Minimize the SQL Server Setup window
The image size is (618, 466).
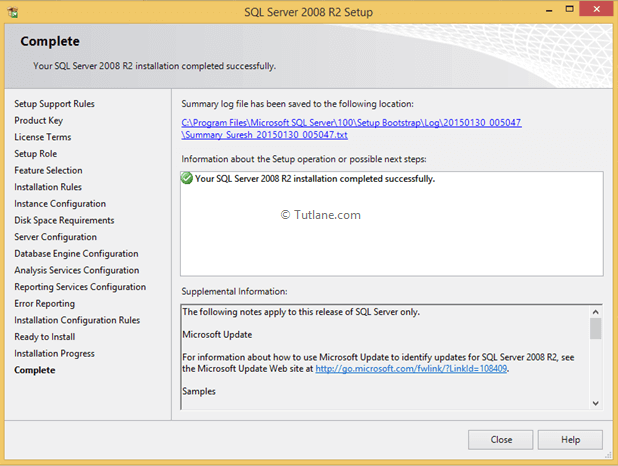549,10
